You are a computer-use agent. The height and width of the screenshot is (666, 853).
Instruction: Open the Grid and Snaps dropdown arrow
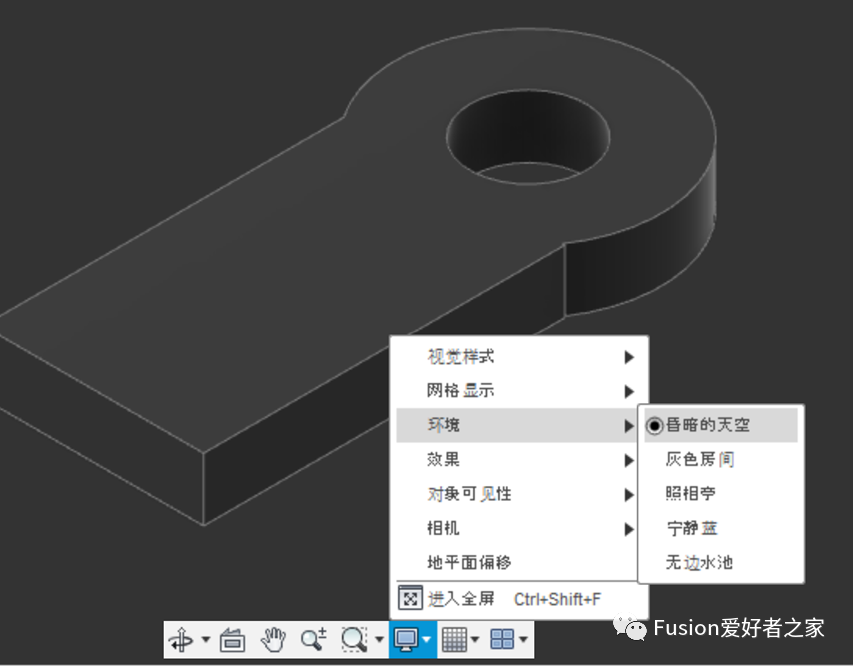475,639
